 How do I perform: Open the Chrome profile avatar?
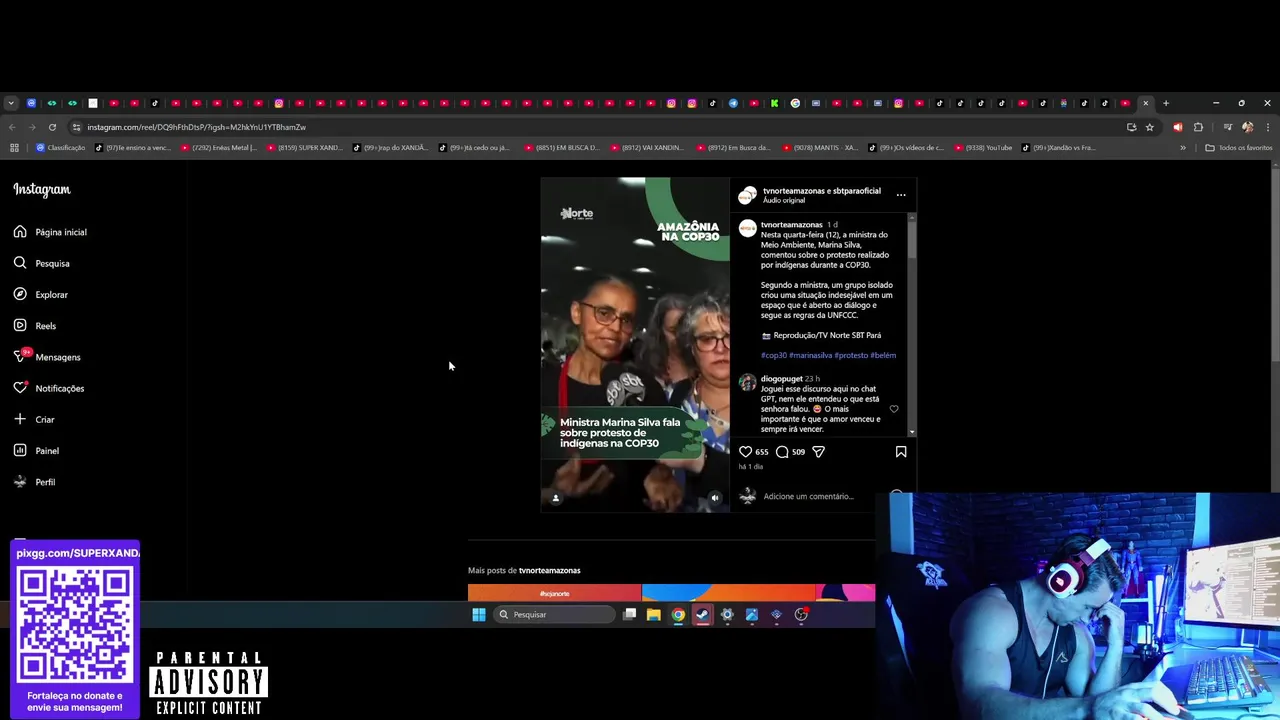1247,127
